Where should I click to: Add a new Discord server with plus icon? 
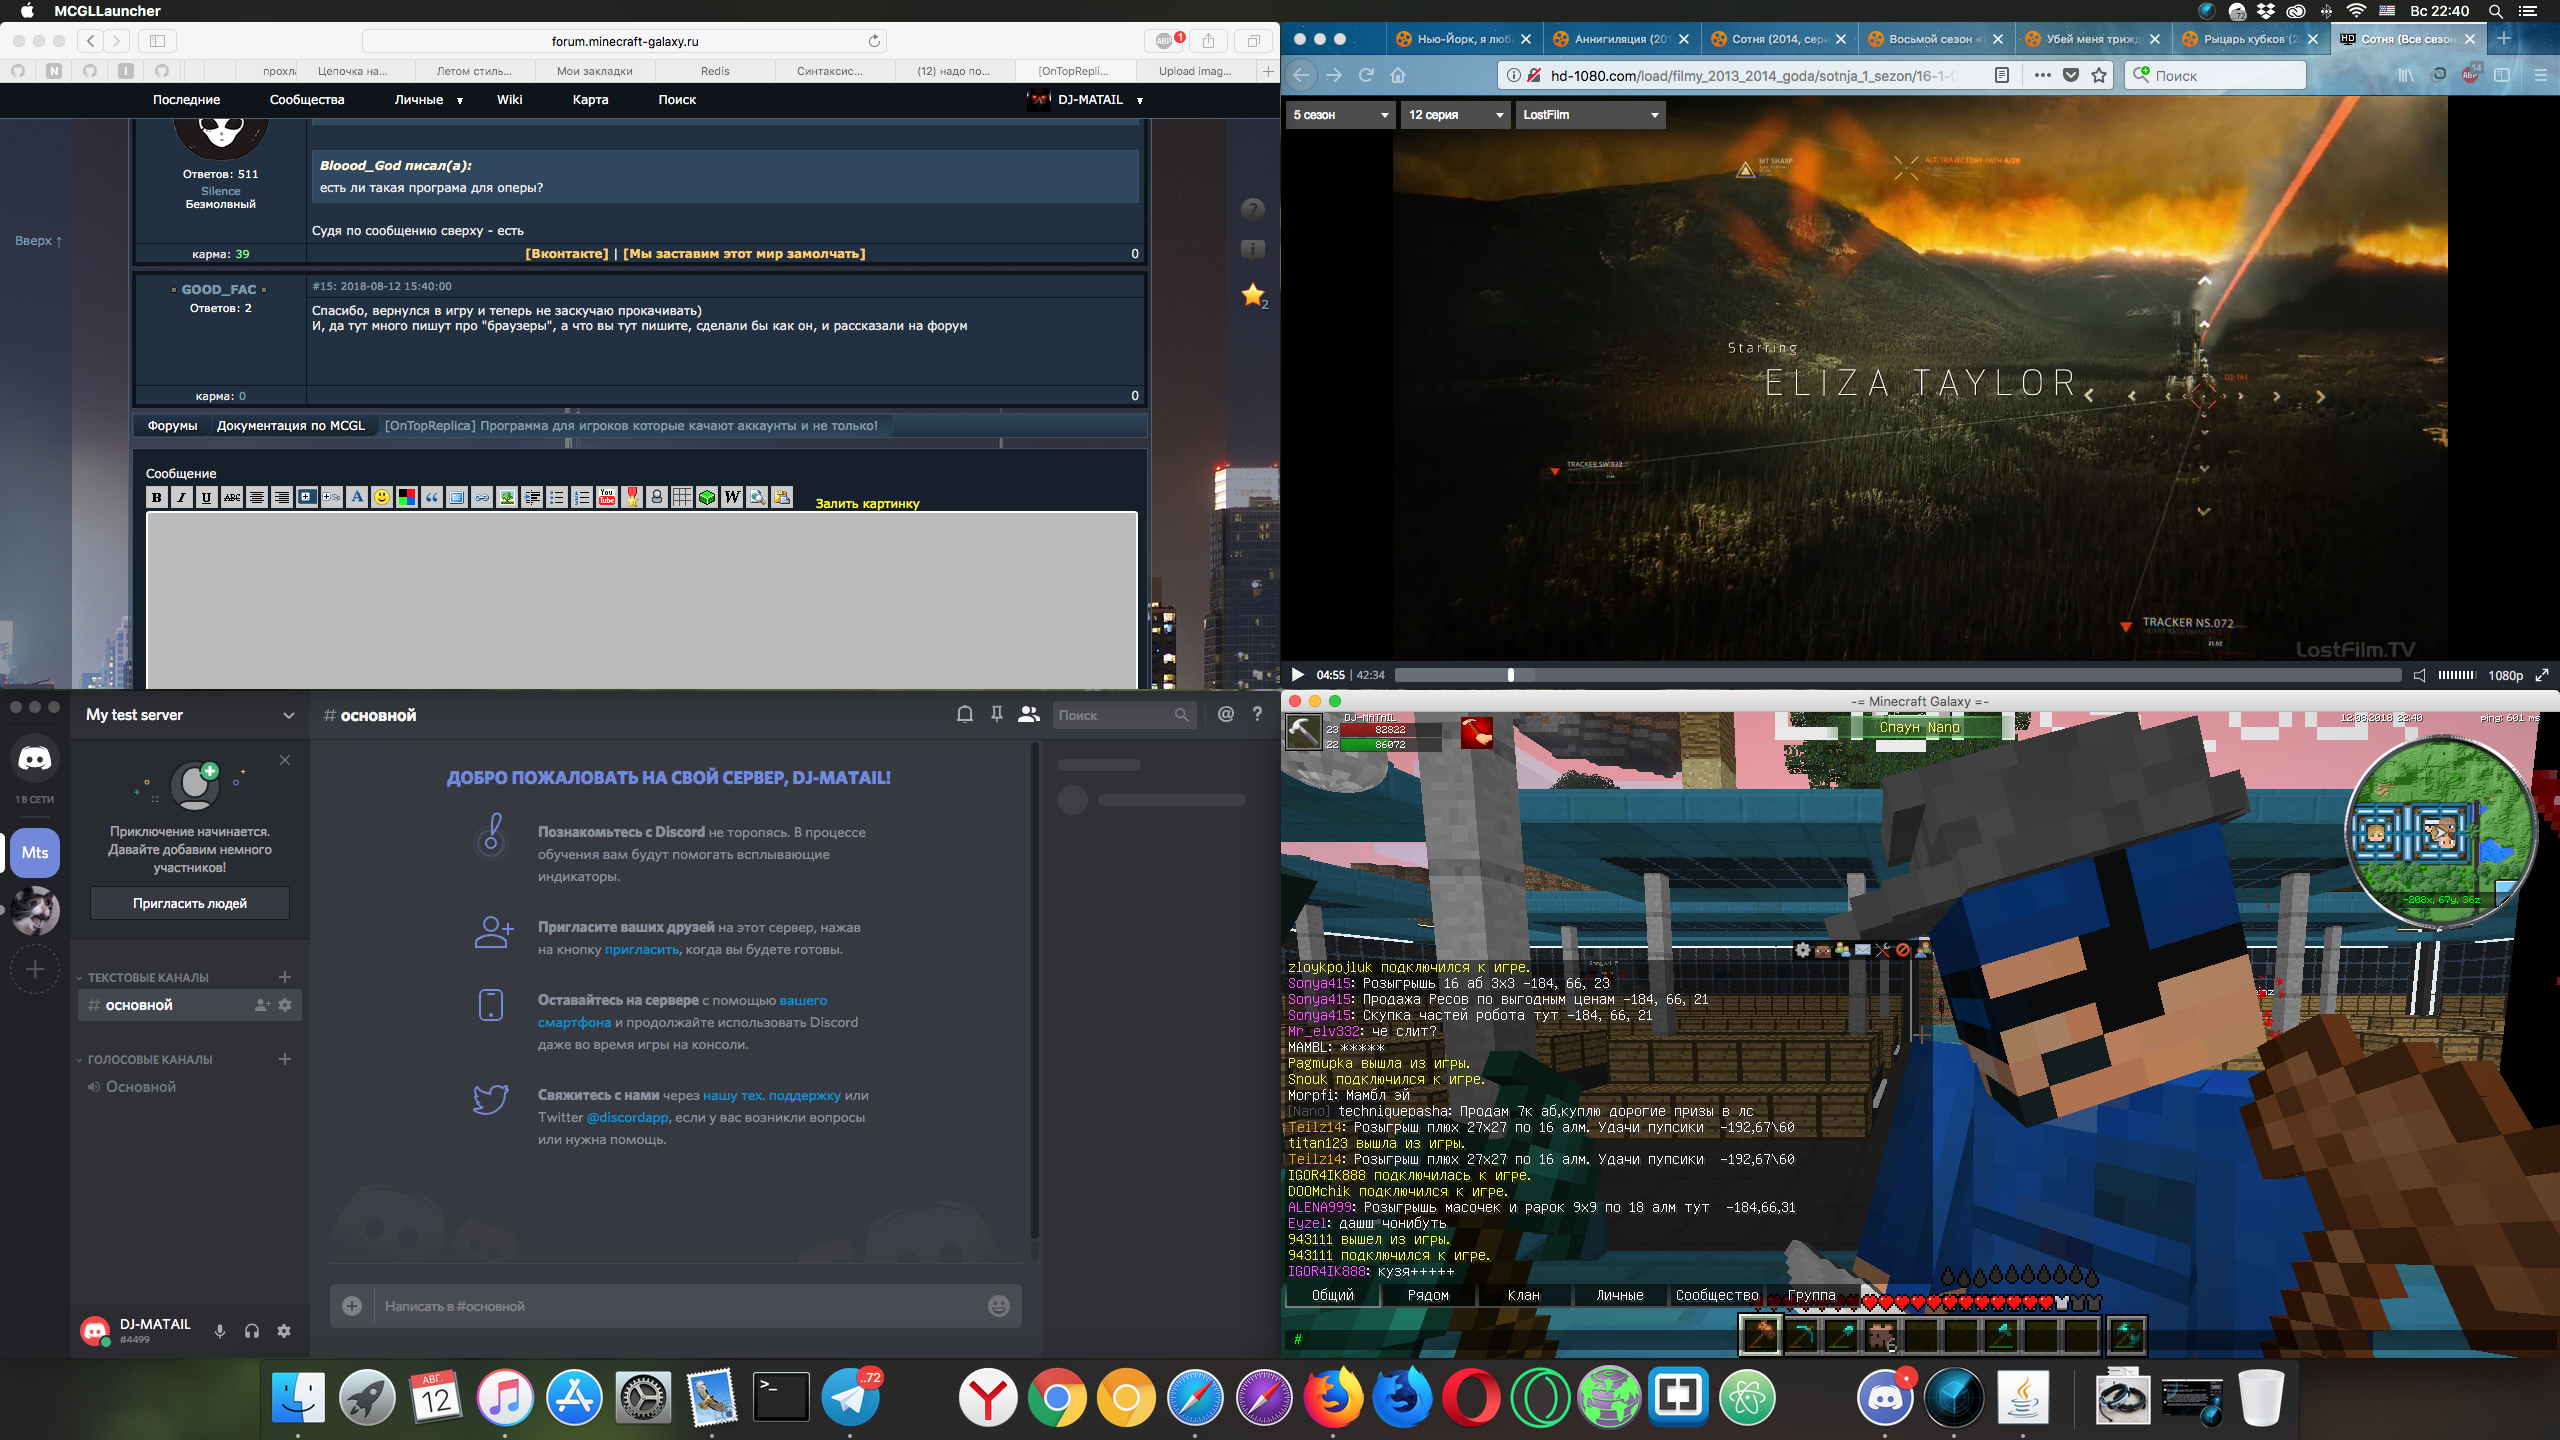(35, 969)
